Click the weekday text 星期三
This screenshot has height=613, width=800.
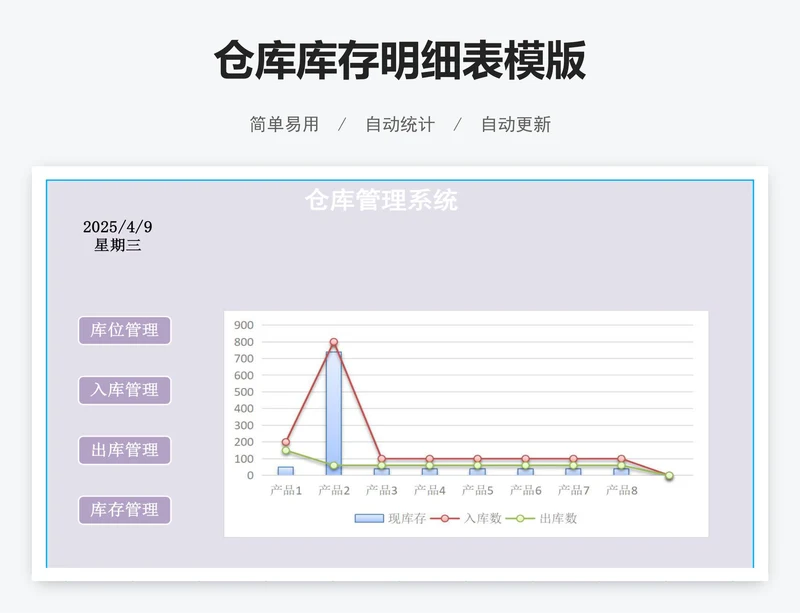[x=118, y=245]
